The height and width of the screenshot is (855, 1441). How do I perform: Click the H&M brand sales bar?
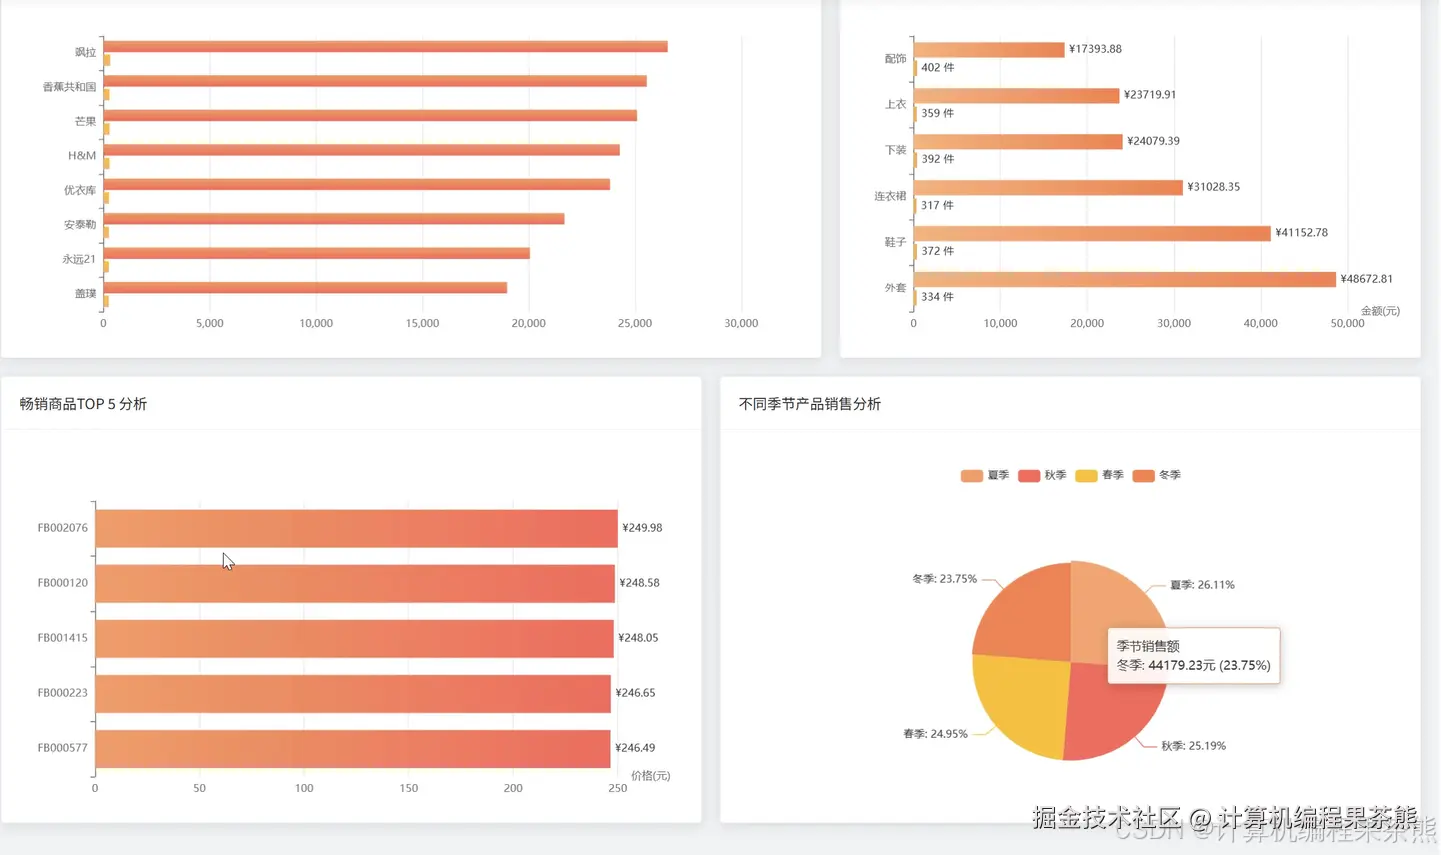click(x=361, y=150)
